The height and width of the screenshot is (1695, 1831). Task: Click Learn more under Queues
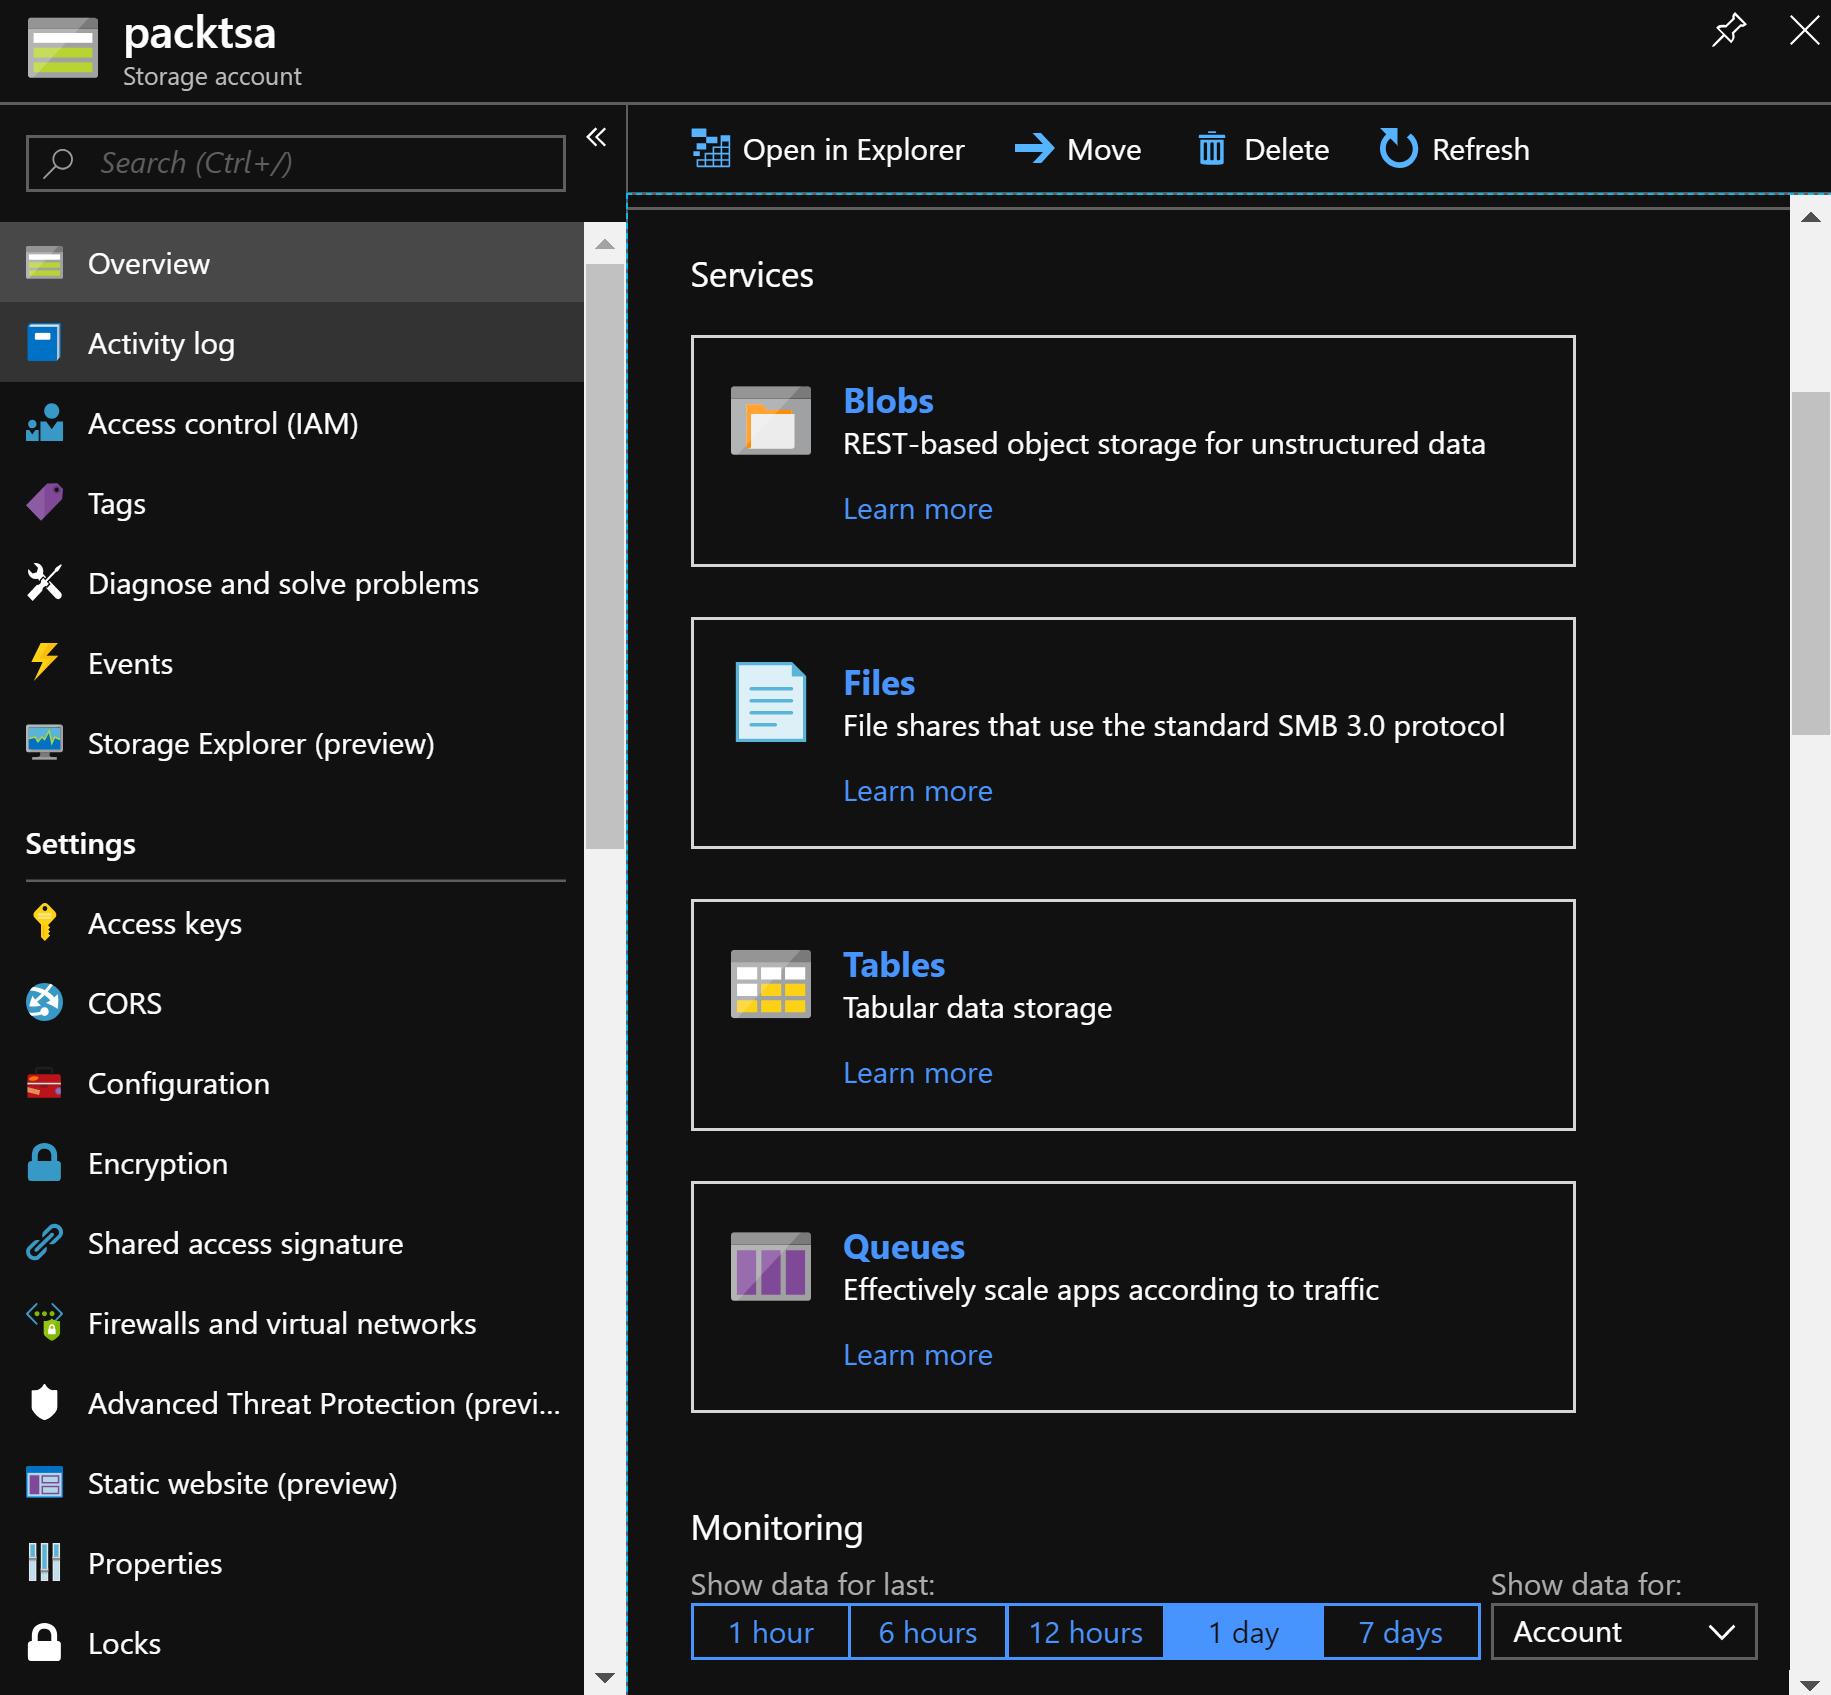coord(918,1355)
